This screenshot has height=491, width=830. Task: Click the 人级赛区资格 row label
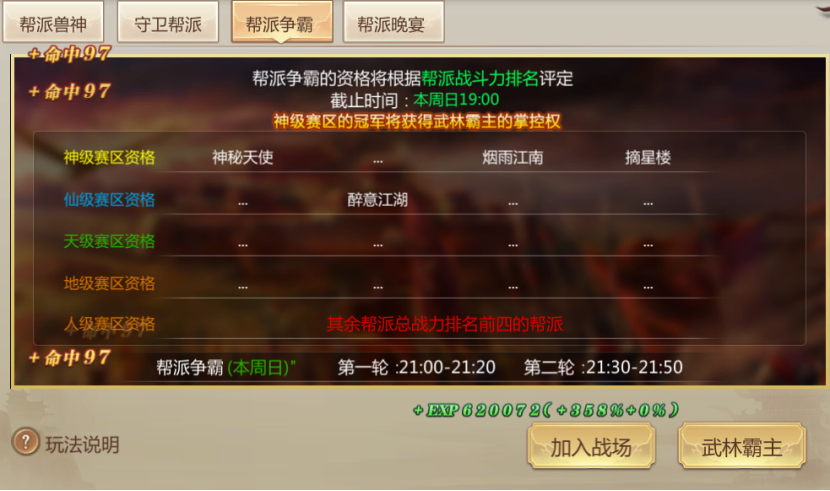coord(110,324)
